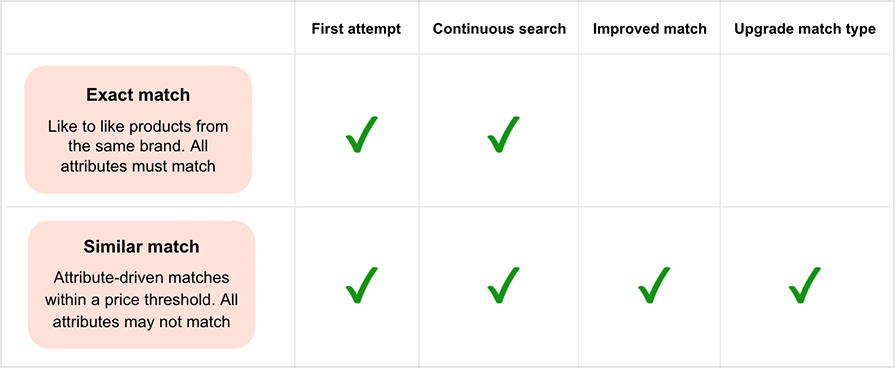Choose the Improved match column header

click(x=650, y=29)
